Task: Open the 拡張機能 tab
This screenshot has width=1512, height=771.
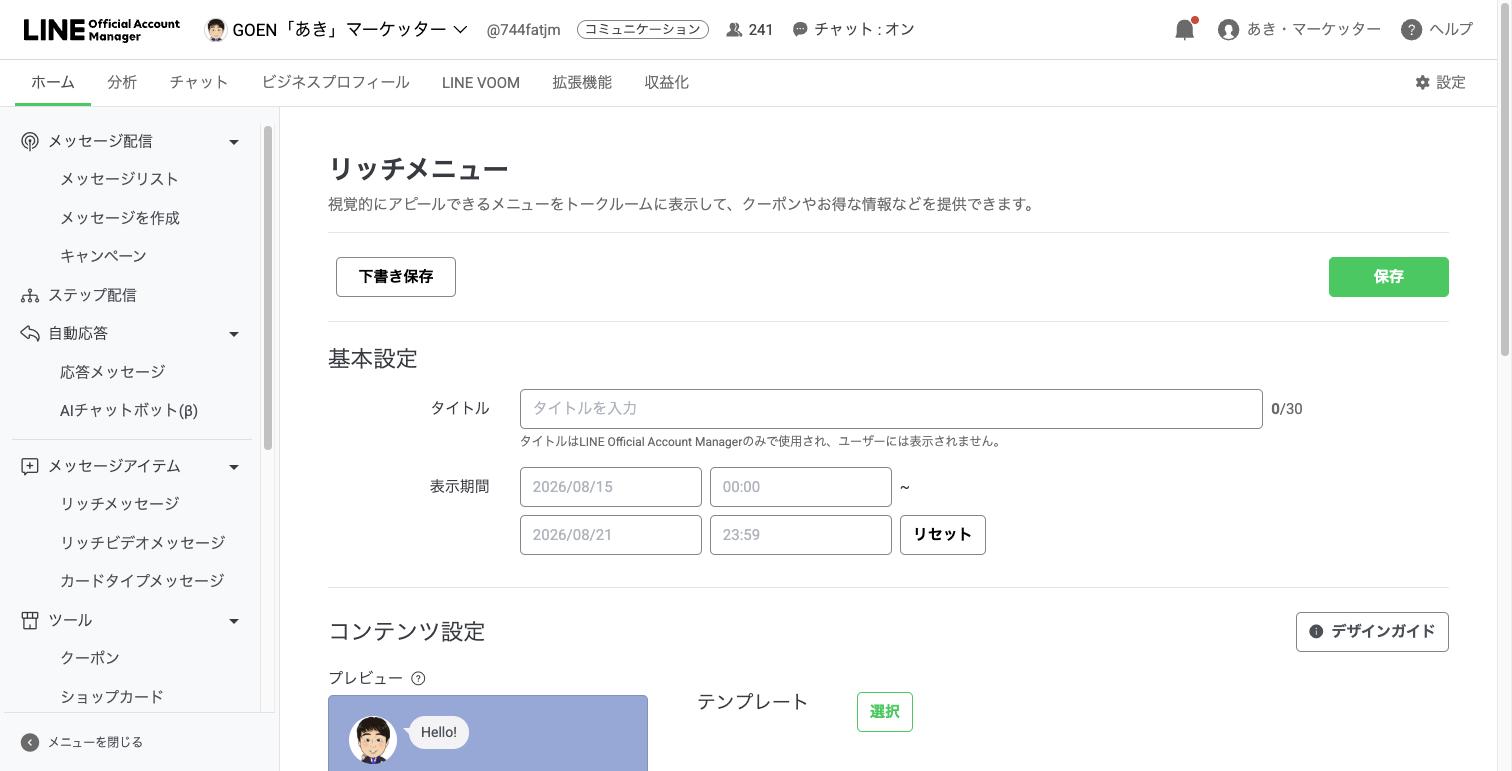Action: tap(582, 83)
